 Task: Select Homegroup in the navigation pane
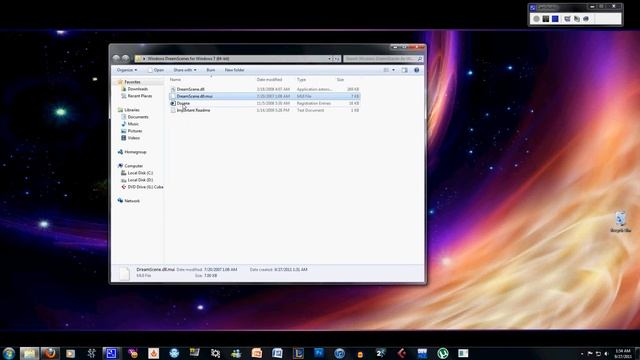click(x=135, y=152)
